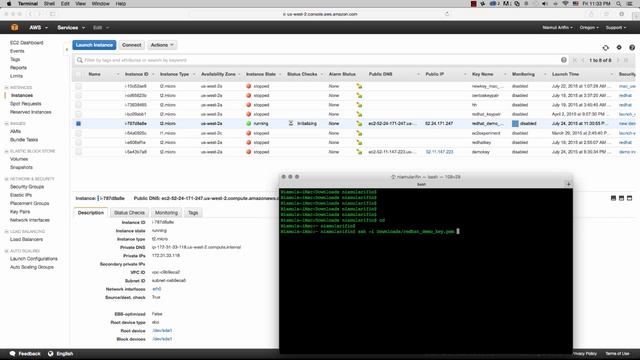This screenshot has height=360, width=640.
Task: Select the Description tab
Action: pos(91,213)
